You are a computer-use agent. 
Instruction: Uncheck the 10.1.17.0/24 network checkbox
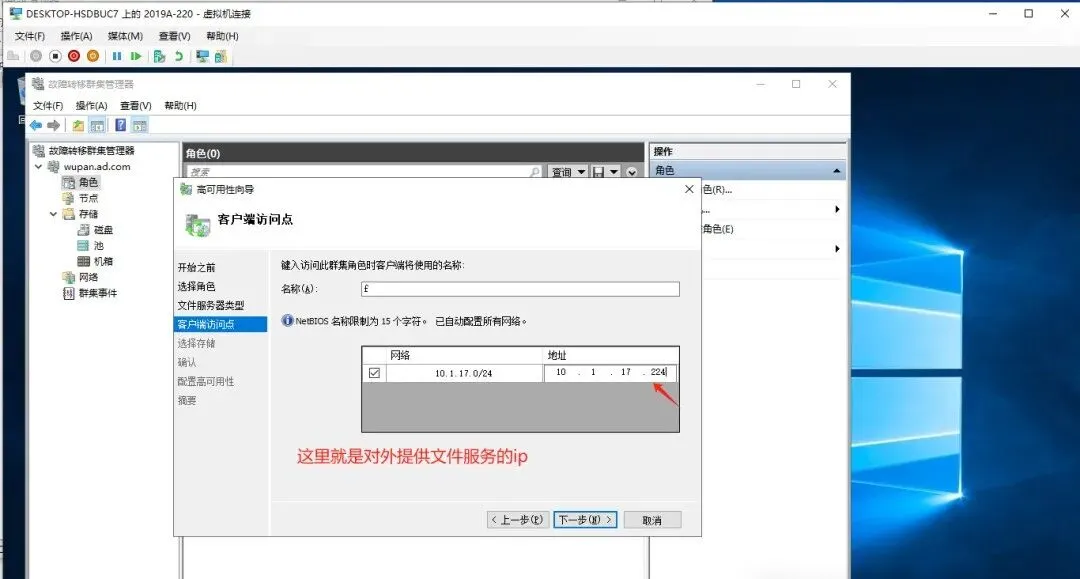click(374, 371)
